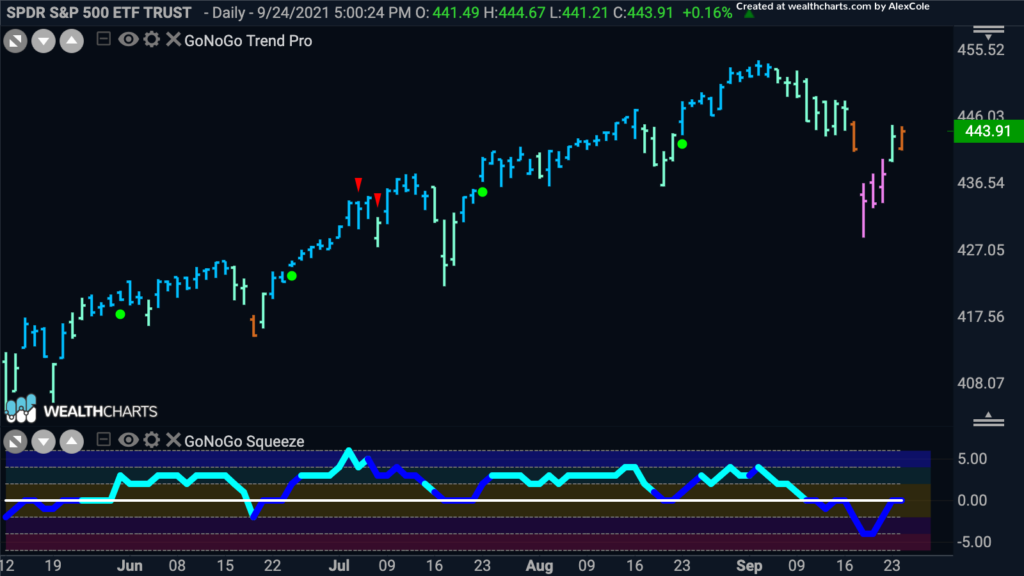The image size is (1024, 576).
Task: Open GoNoGo Trend Pro settings gear
Action: pos(152,40)
